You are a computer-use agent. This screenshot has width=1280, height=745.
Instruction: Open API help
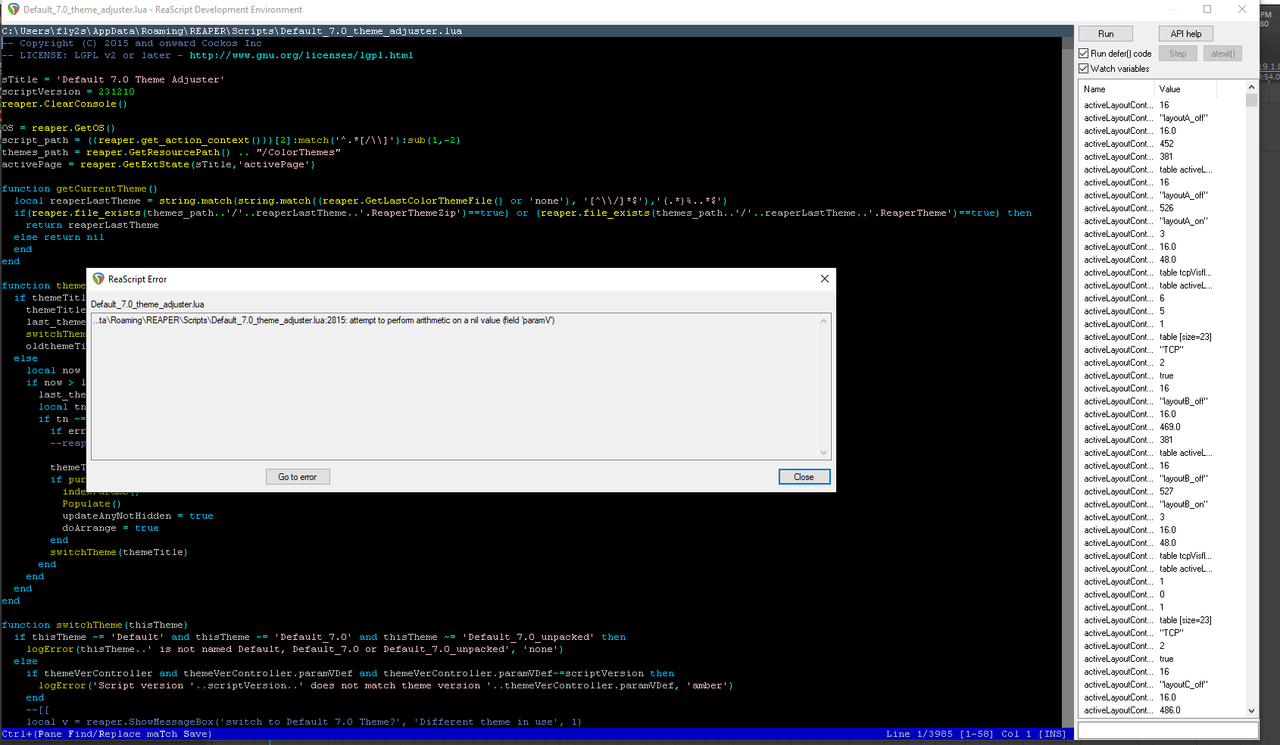click(1185, 33)
